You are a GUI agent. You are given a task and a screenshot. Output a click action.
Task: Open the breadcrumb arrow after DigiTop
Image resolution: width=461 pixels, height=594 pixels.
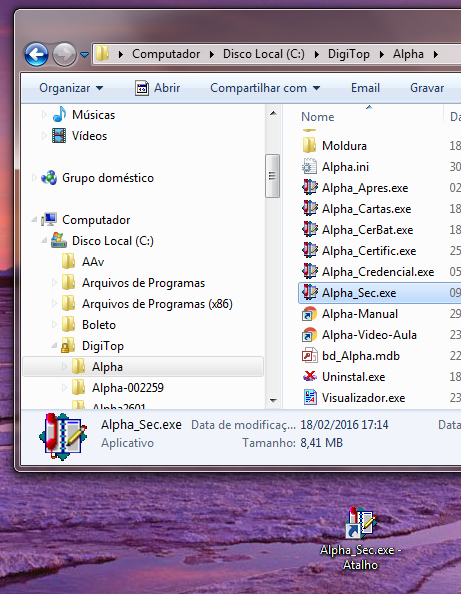coord(381,55)
